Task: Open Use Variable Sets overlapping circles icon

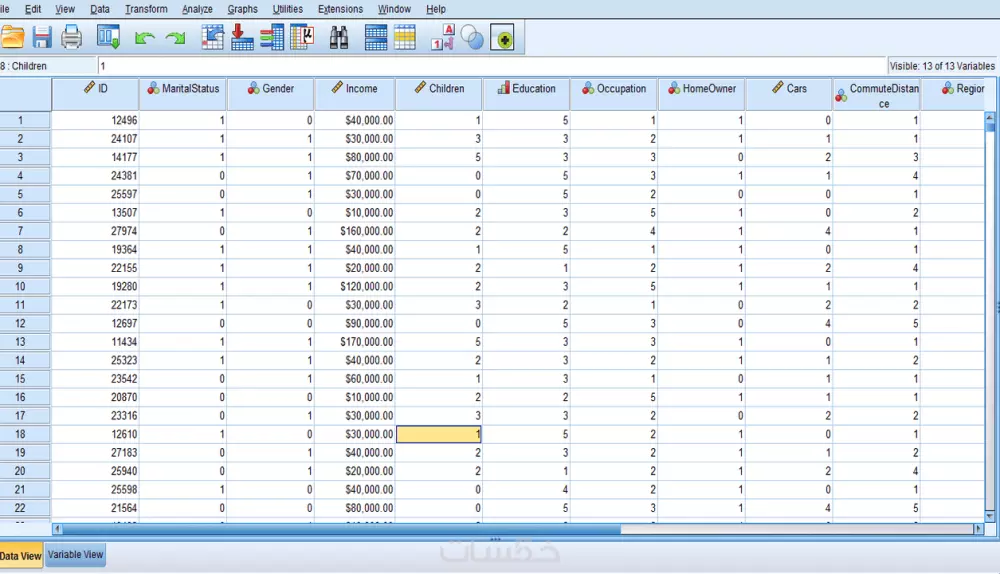Action: [x=472, y=38]
